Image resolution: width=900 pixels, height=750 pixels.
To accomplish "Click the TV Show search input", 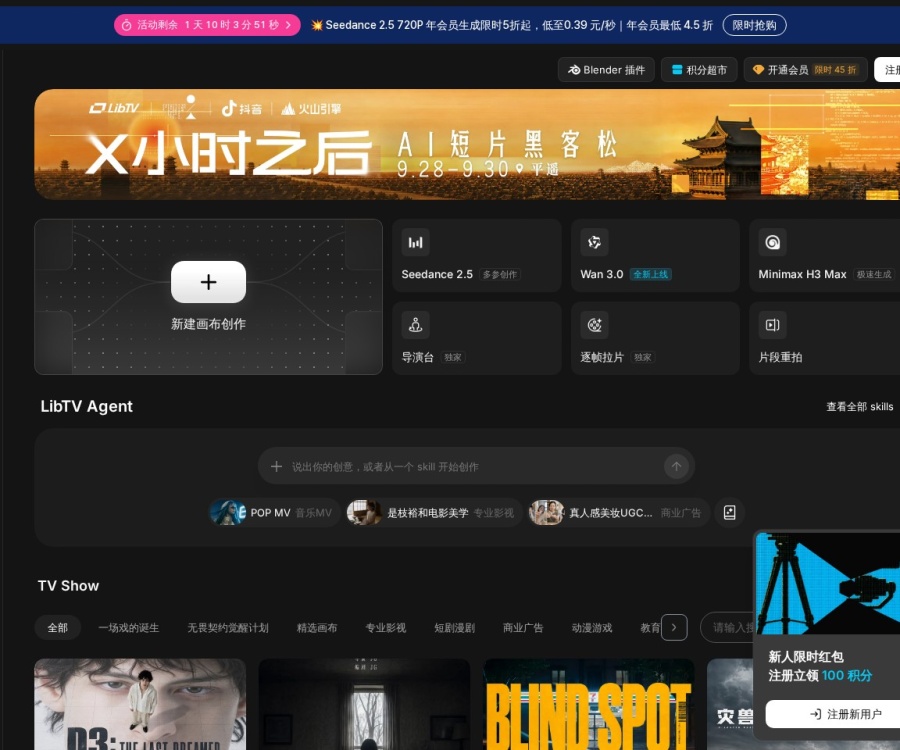I will coord(728,628).
